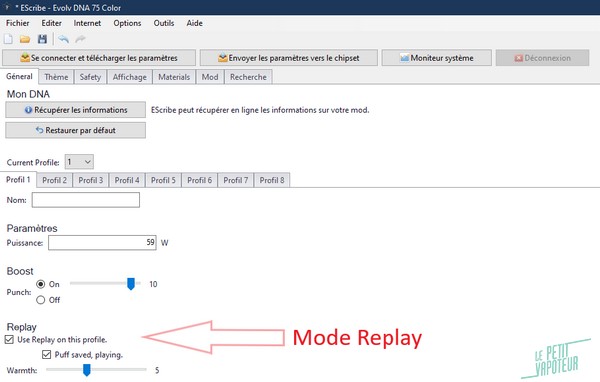The image size is (600, 382).
Task: Select the Profil 1 tab
Action: point(18,180)
